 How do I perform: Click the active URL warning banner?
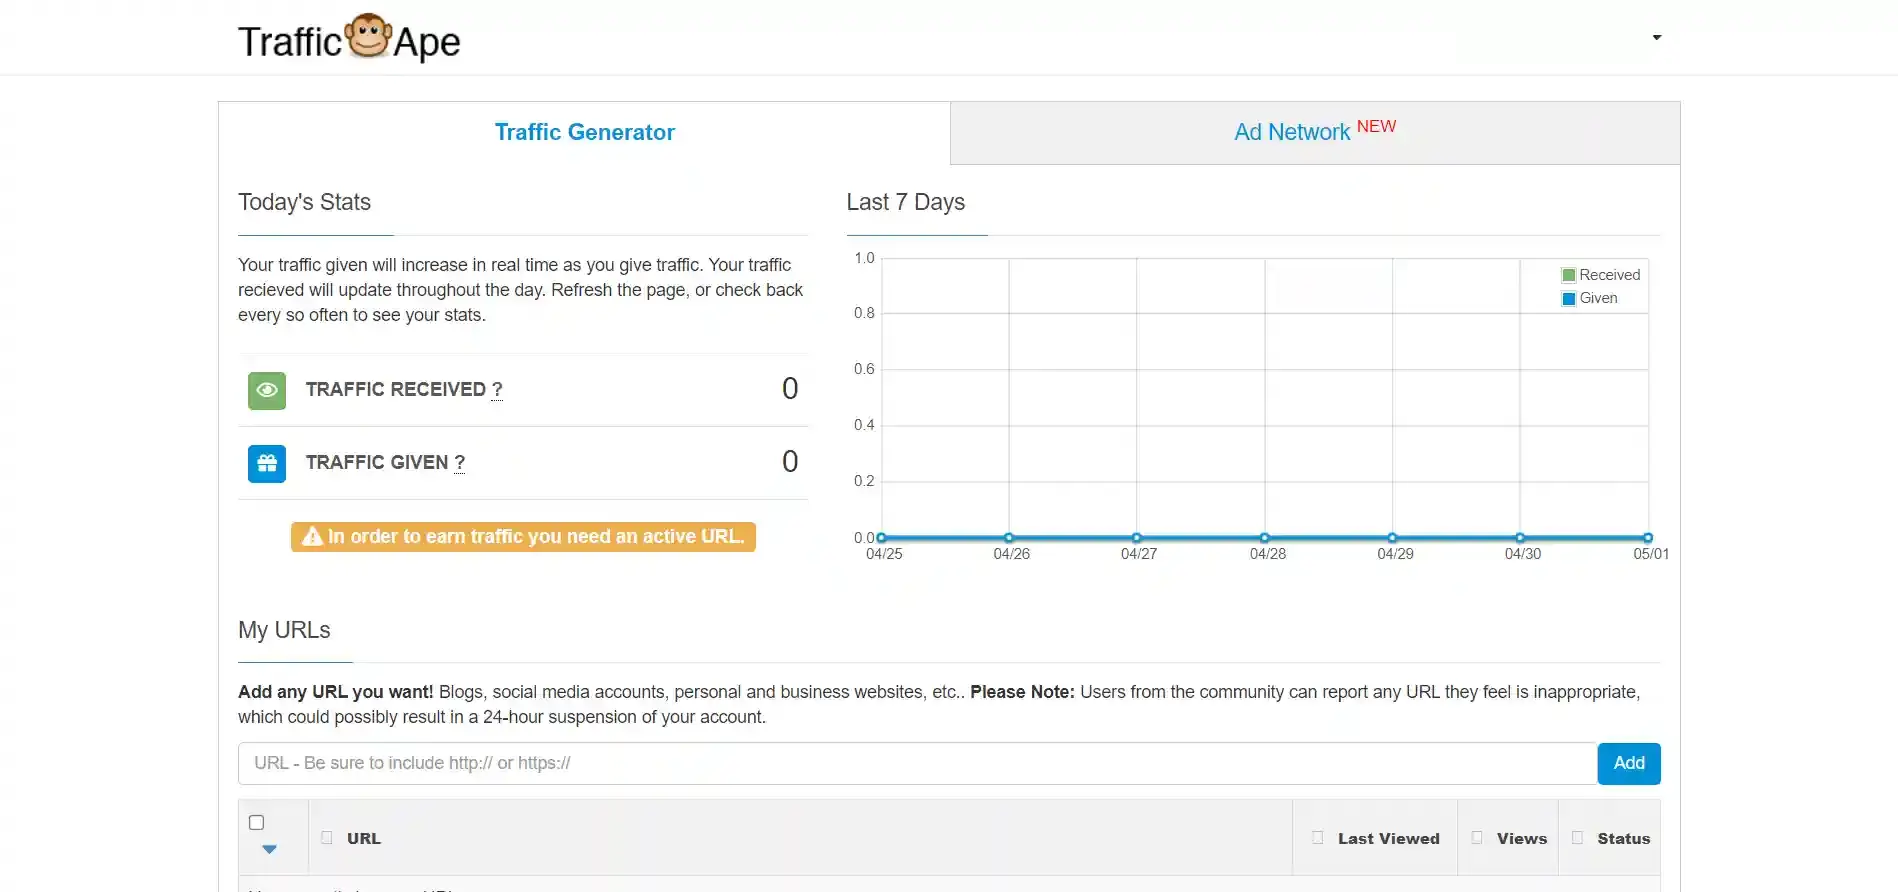pyautogui.click(x=523, y=537)
